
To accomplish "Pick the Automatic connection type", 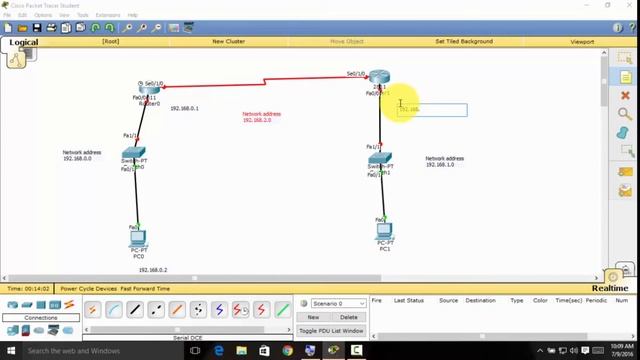I will 93,310.
